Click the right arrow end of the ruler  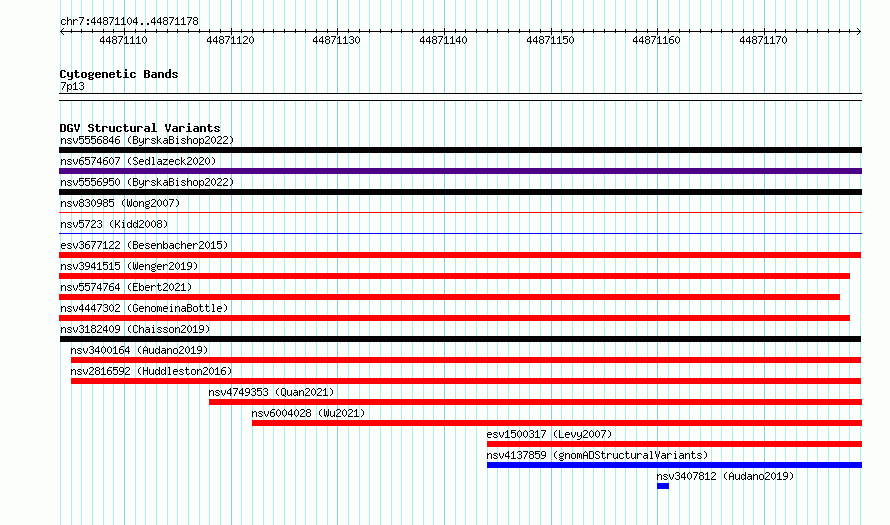859,31
